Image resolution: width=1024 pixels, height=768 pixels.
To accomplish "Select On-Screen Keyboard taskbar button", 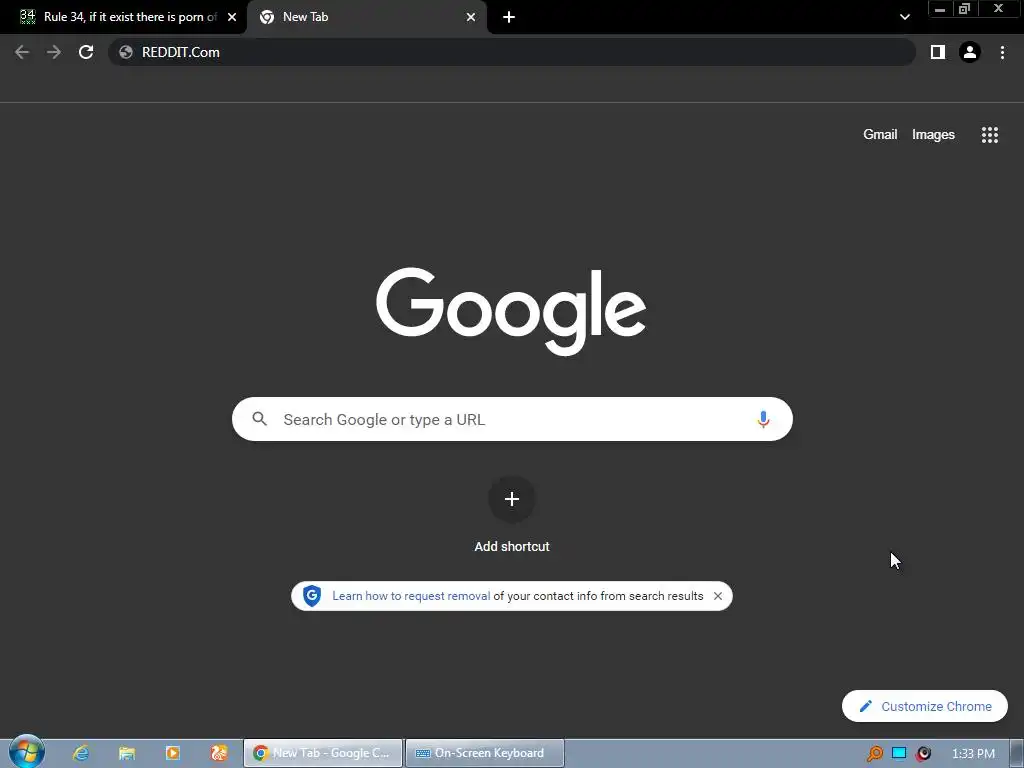I will coord(485,753).
